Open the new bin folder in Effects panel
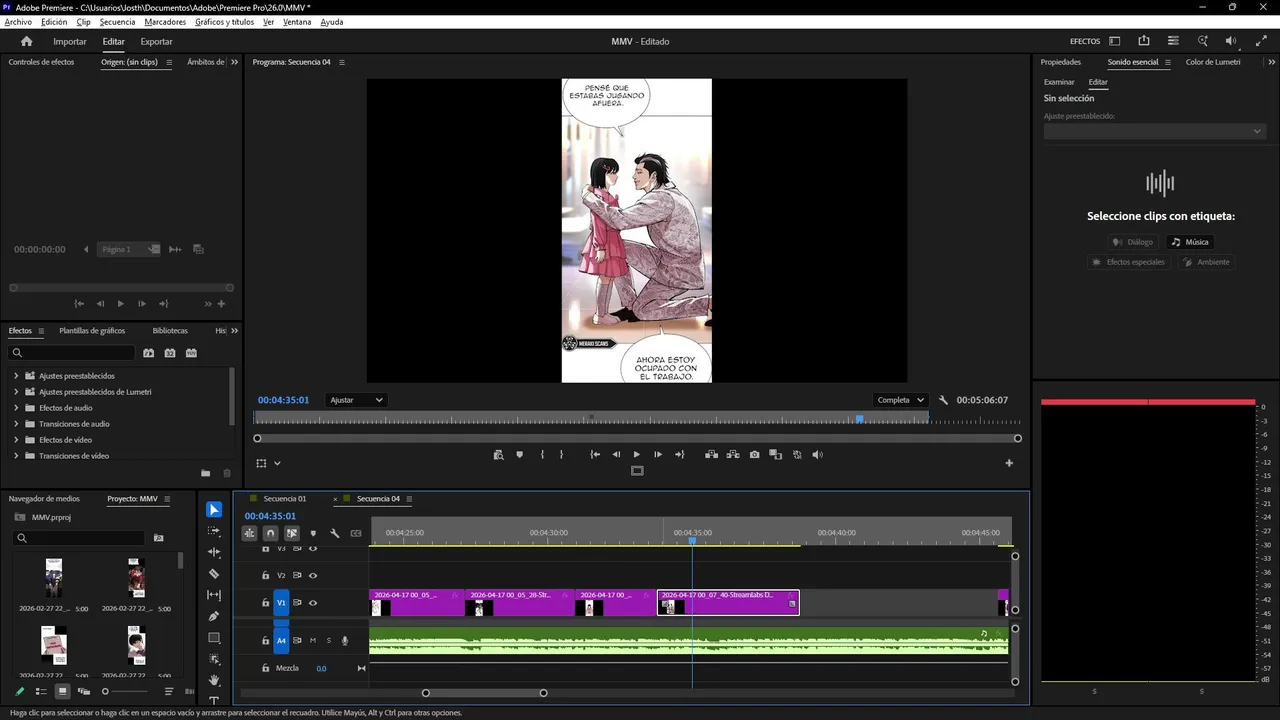This screenshot has height=720, width=1280. coord(206,473)
